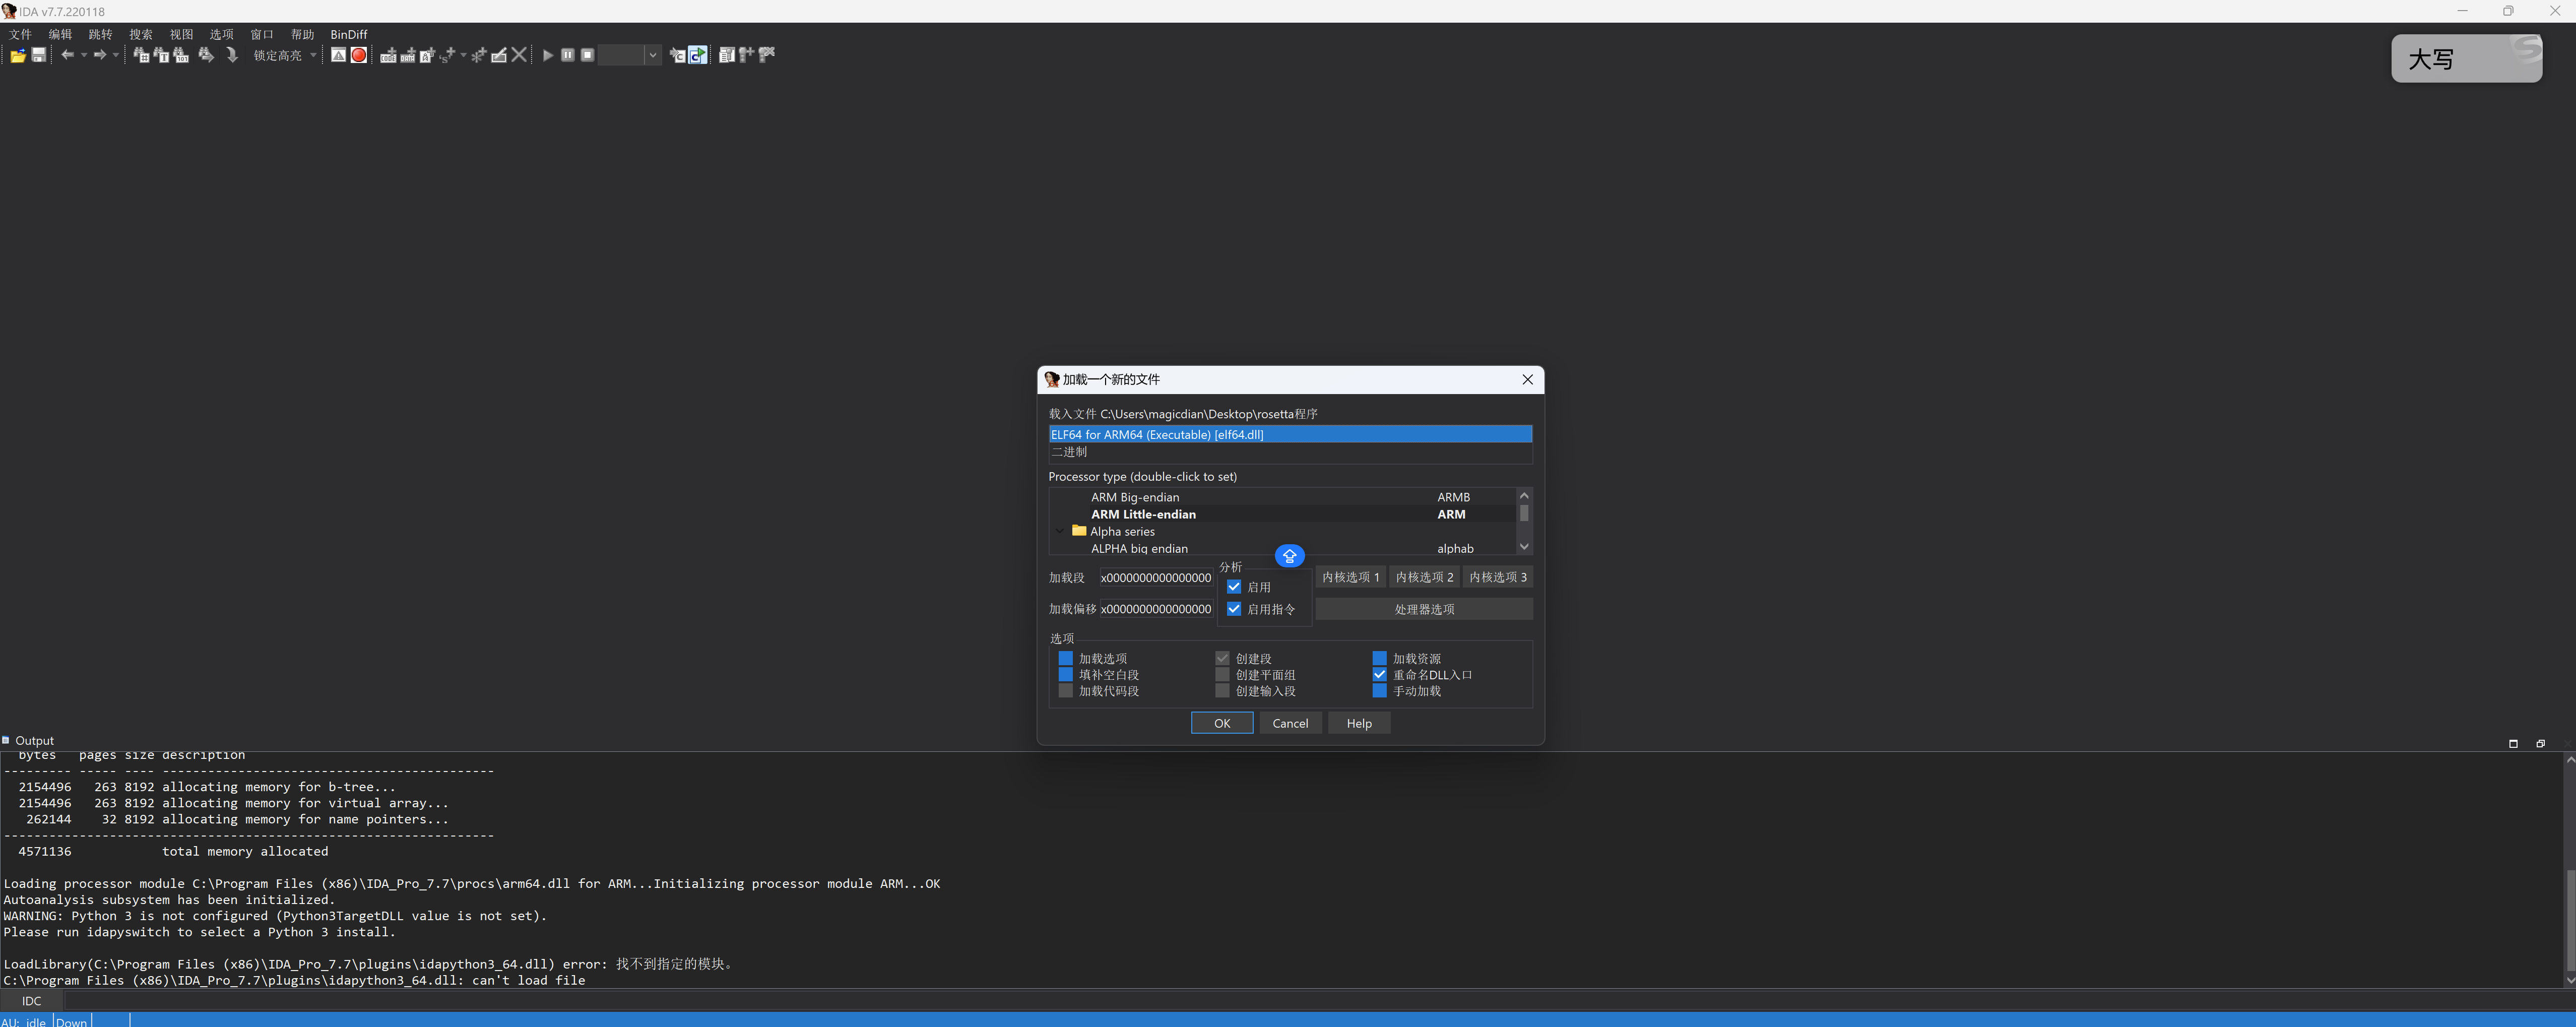Toggle the 启用 analysis checkbox
This screenshot has width=2576, height=1027.
(x=1234, y=587)
